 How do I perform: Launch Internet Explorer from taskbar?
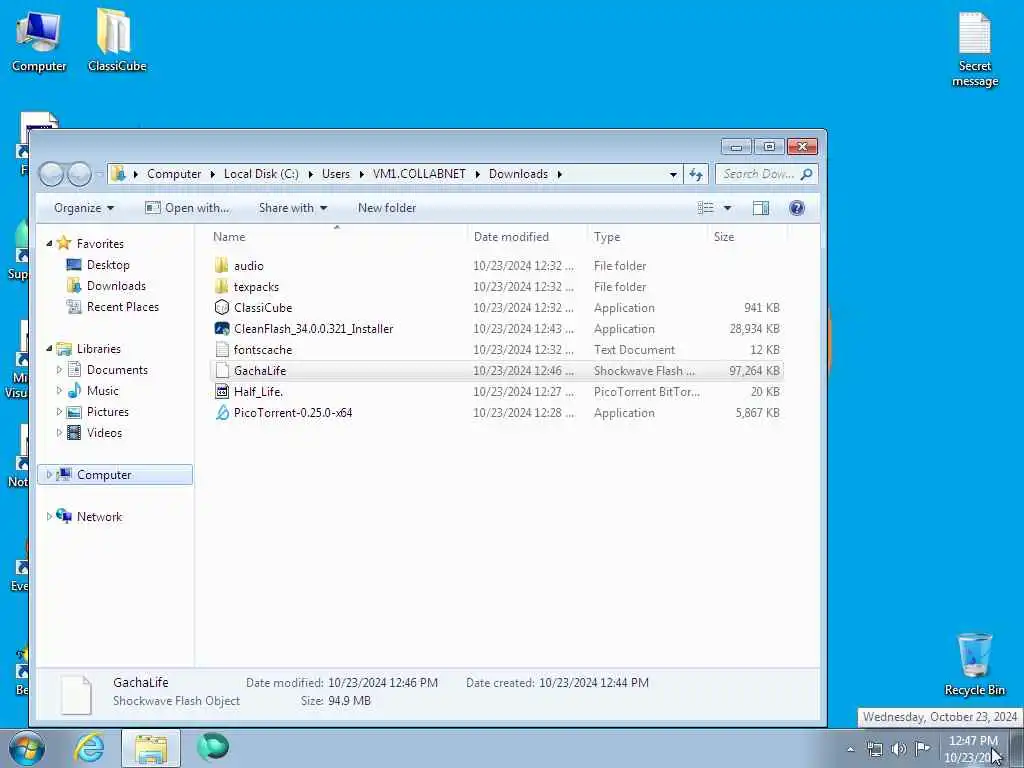89,748
